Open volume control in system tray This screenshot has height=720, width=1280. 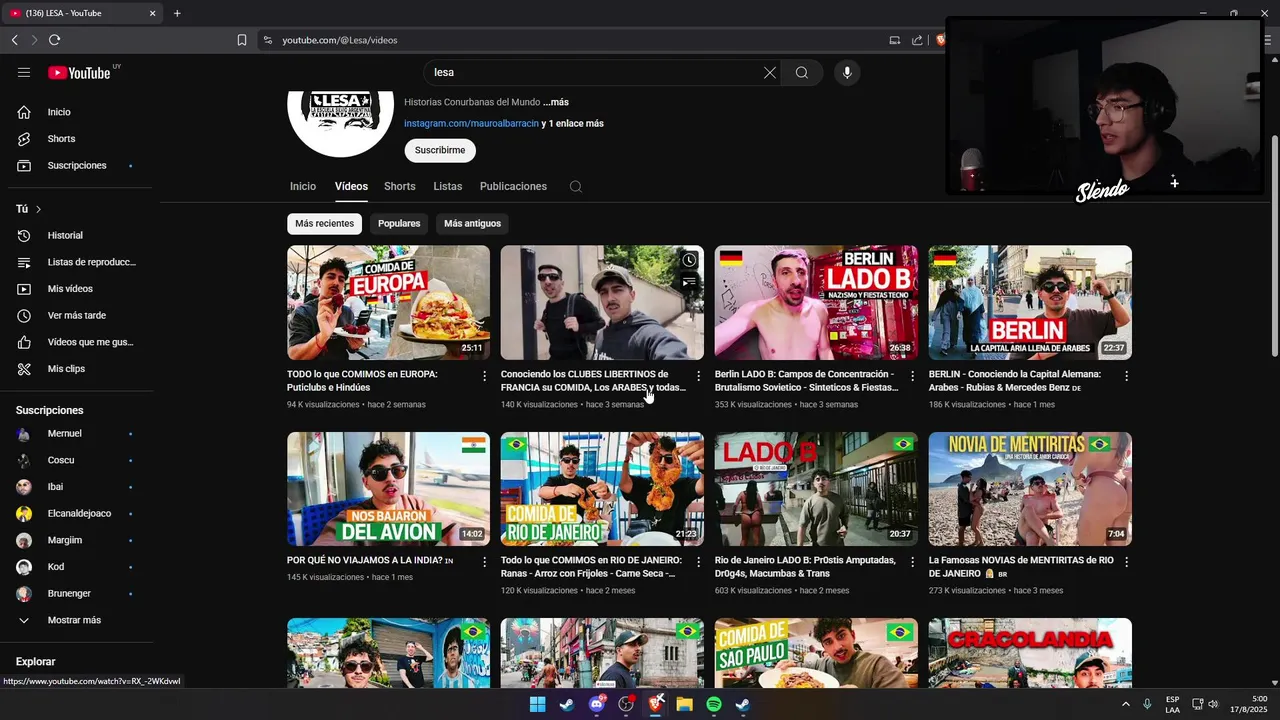[1213, 704]
